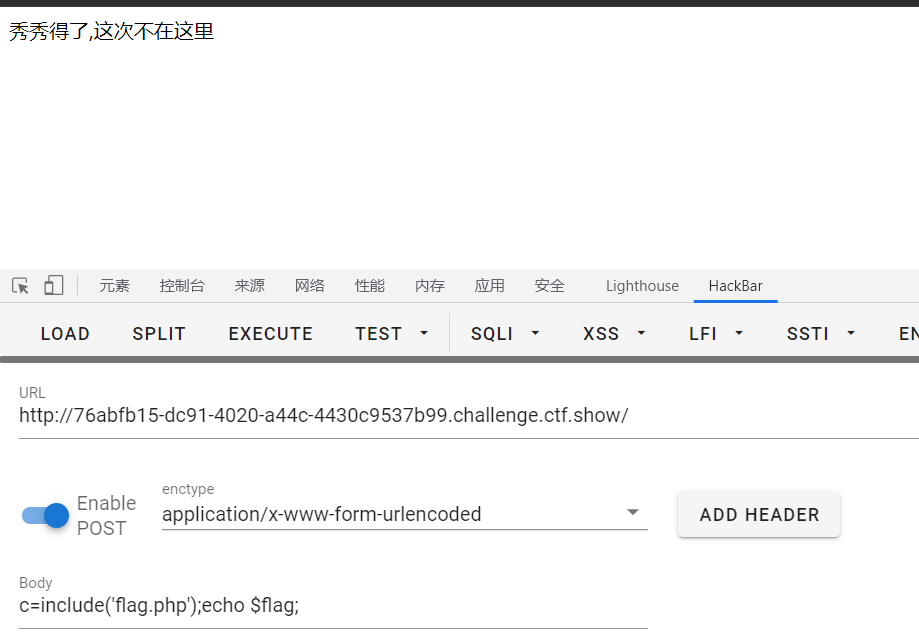Open the TEST dropdown in HackBar
This screenshot has height=644, width=919.
pyautogui.click(x=392, y=333)
